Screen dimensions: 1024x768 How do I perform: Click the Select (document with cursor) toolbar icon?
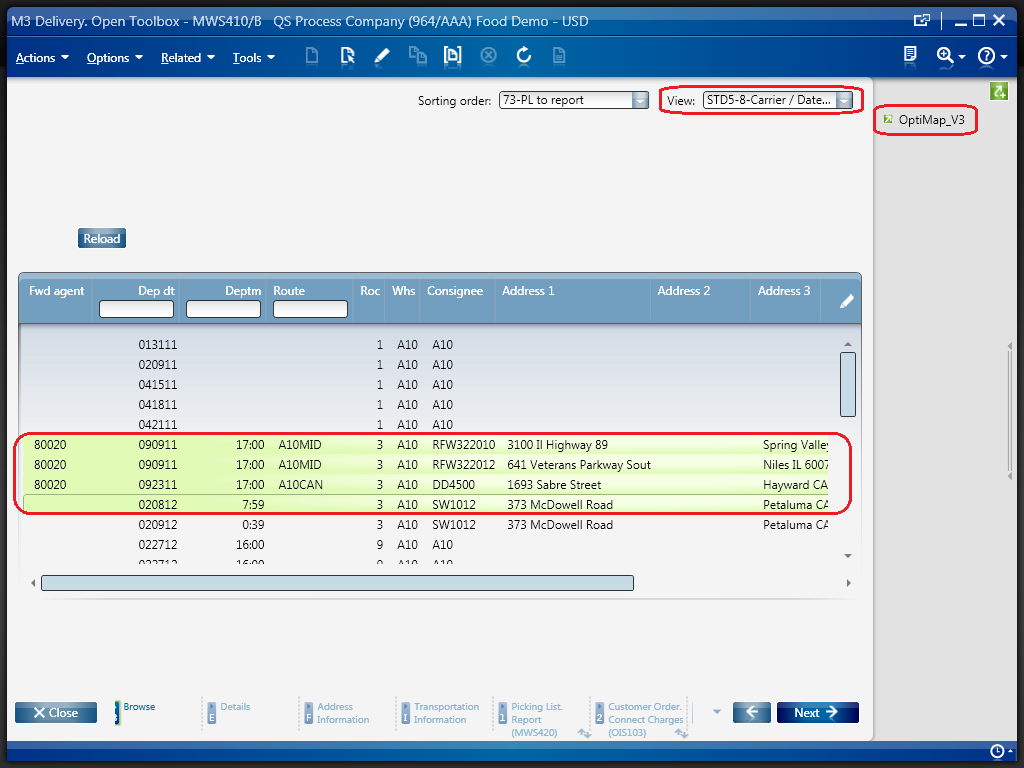point(347,56)
